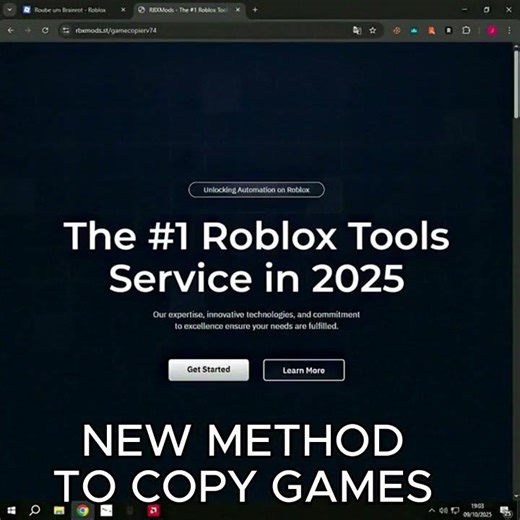Open the network icon in tray

point(455,510)
